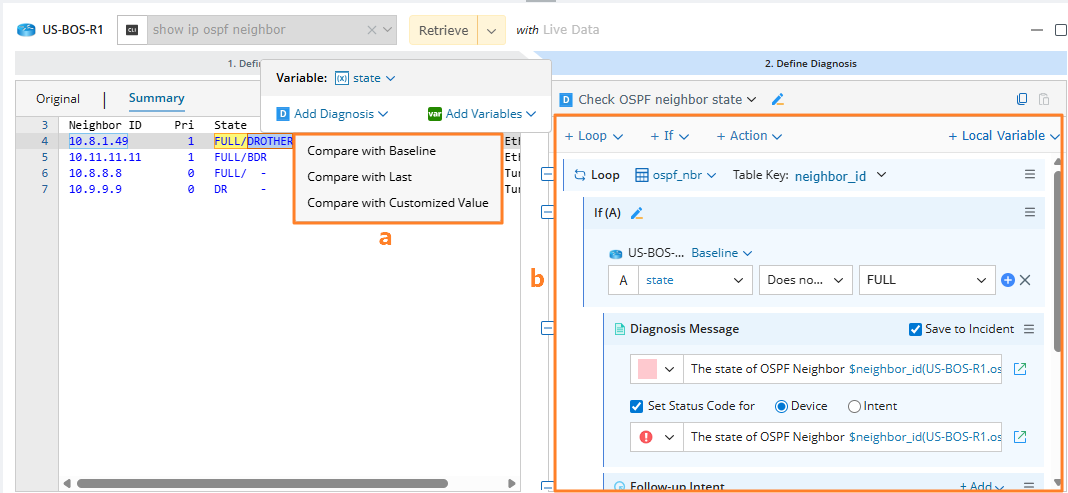The width and height of the screenshot is (1068, 493).
Task: Choose Compare with Baseline menu item
Action: click(x=371, y=151)
